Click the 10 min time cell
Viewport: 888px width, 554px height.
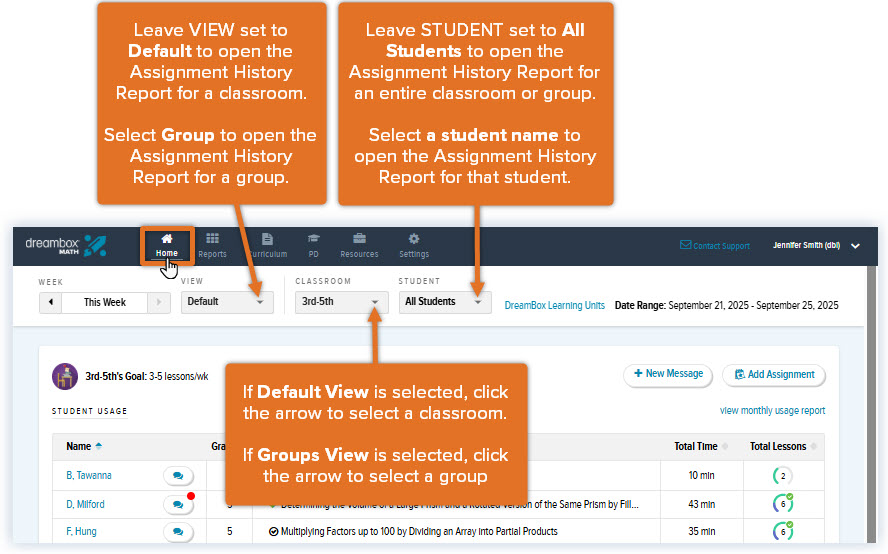(701, 475)
